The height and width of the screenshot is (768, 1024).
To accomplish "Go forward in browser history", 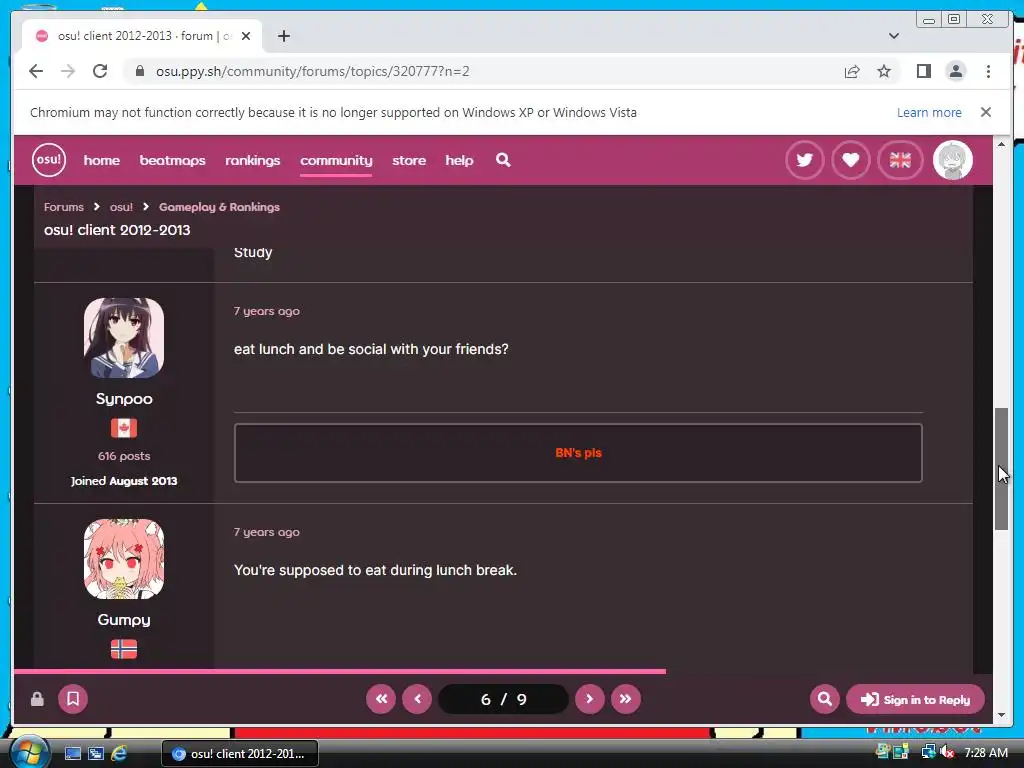I will [x=68, y=71].
